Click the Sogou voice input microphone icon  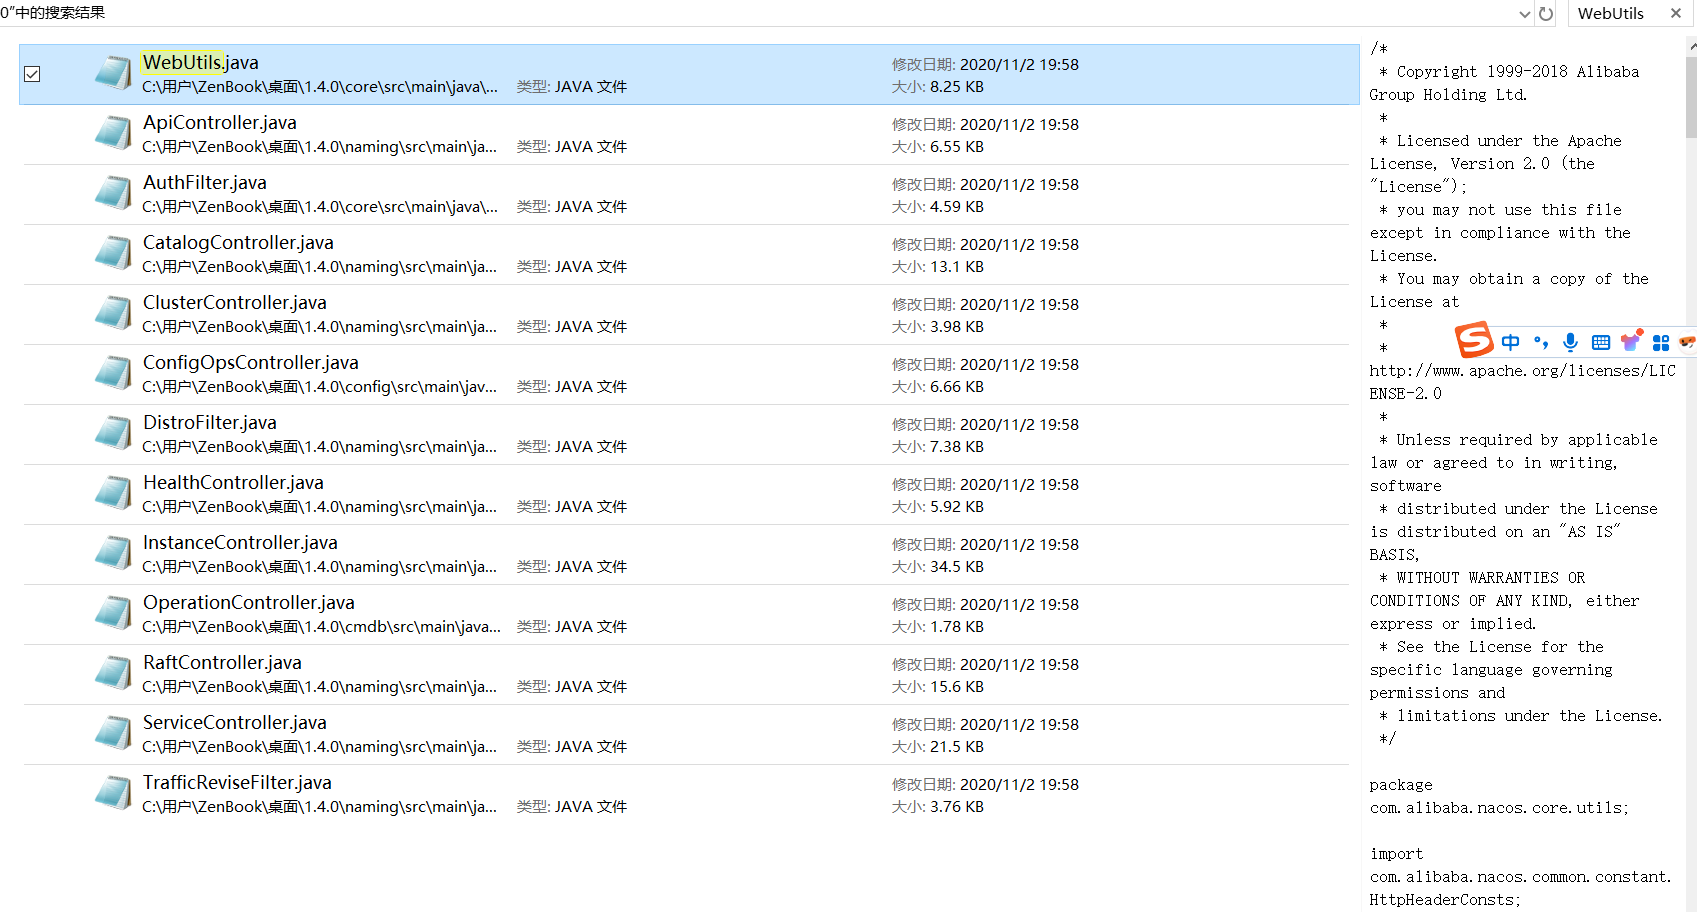point(1571,342)
